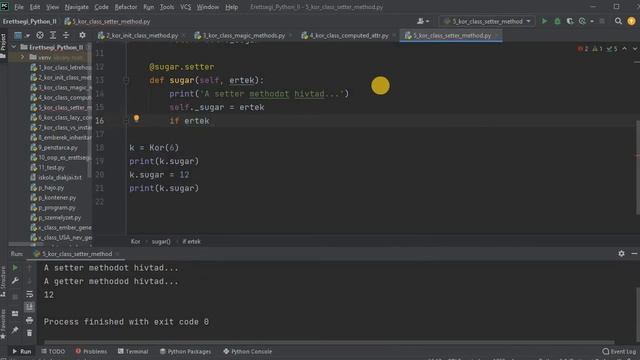This screenshot has width=640, height=360.
Task: Run with coverage from the top toolbar
Action: coord(570,21)
